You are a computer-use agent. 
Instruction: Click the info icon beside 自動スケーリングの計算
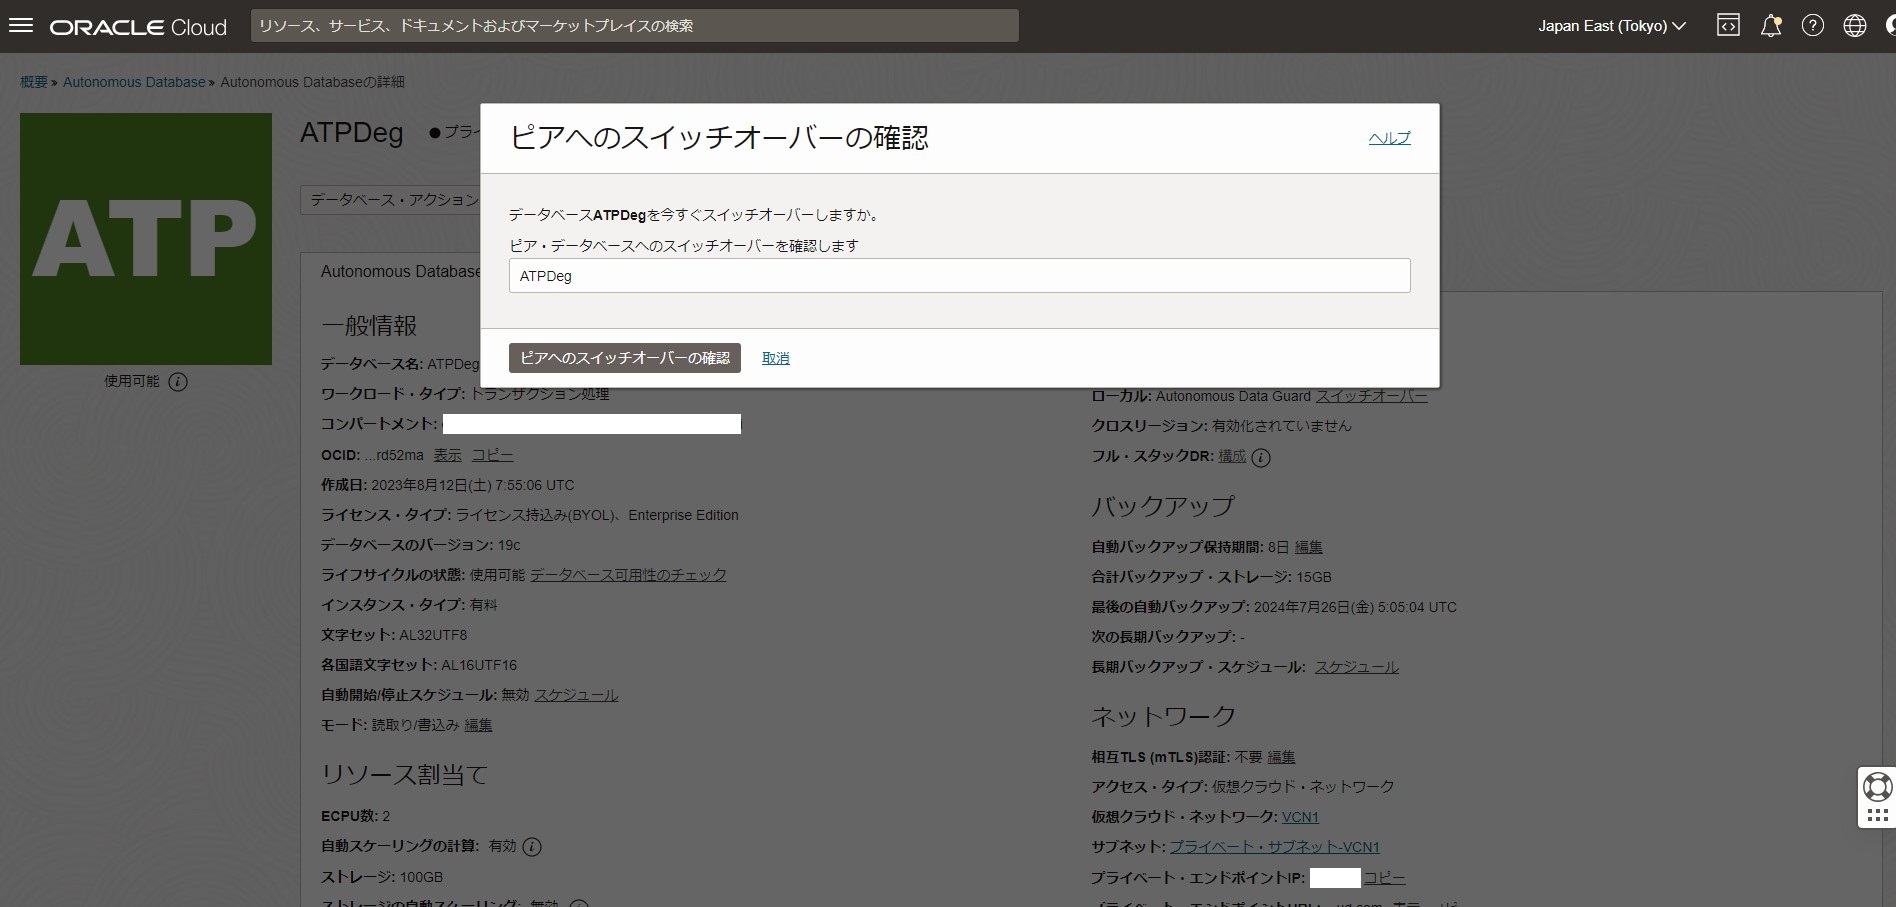tap(532, 847)
